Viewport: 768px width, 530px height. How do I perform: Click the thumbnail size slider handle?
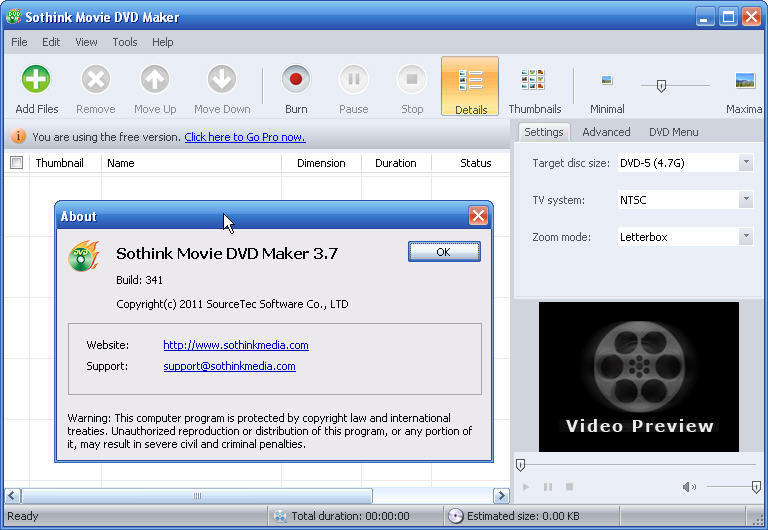(661, 86)
